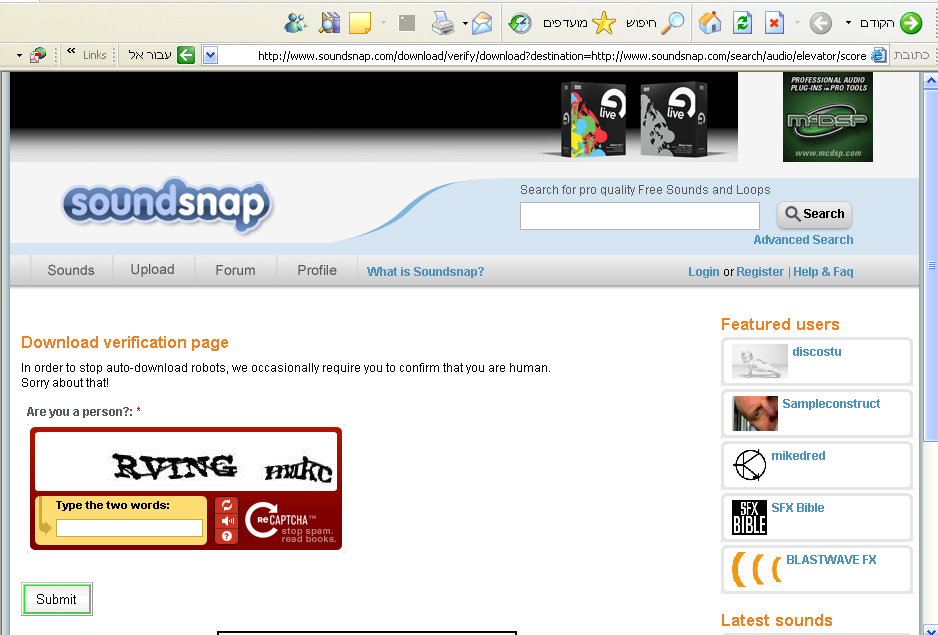Image resolution: width=938 pixels, height=635 pixels.
Task: Click the Ableton Live boxes banner ad
Action: [374, 117]
